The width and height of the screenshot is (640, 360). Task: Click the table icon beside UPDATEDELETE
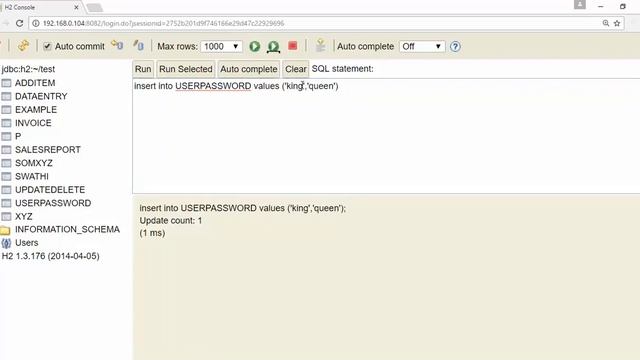[6, 190]
